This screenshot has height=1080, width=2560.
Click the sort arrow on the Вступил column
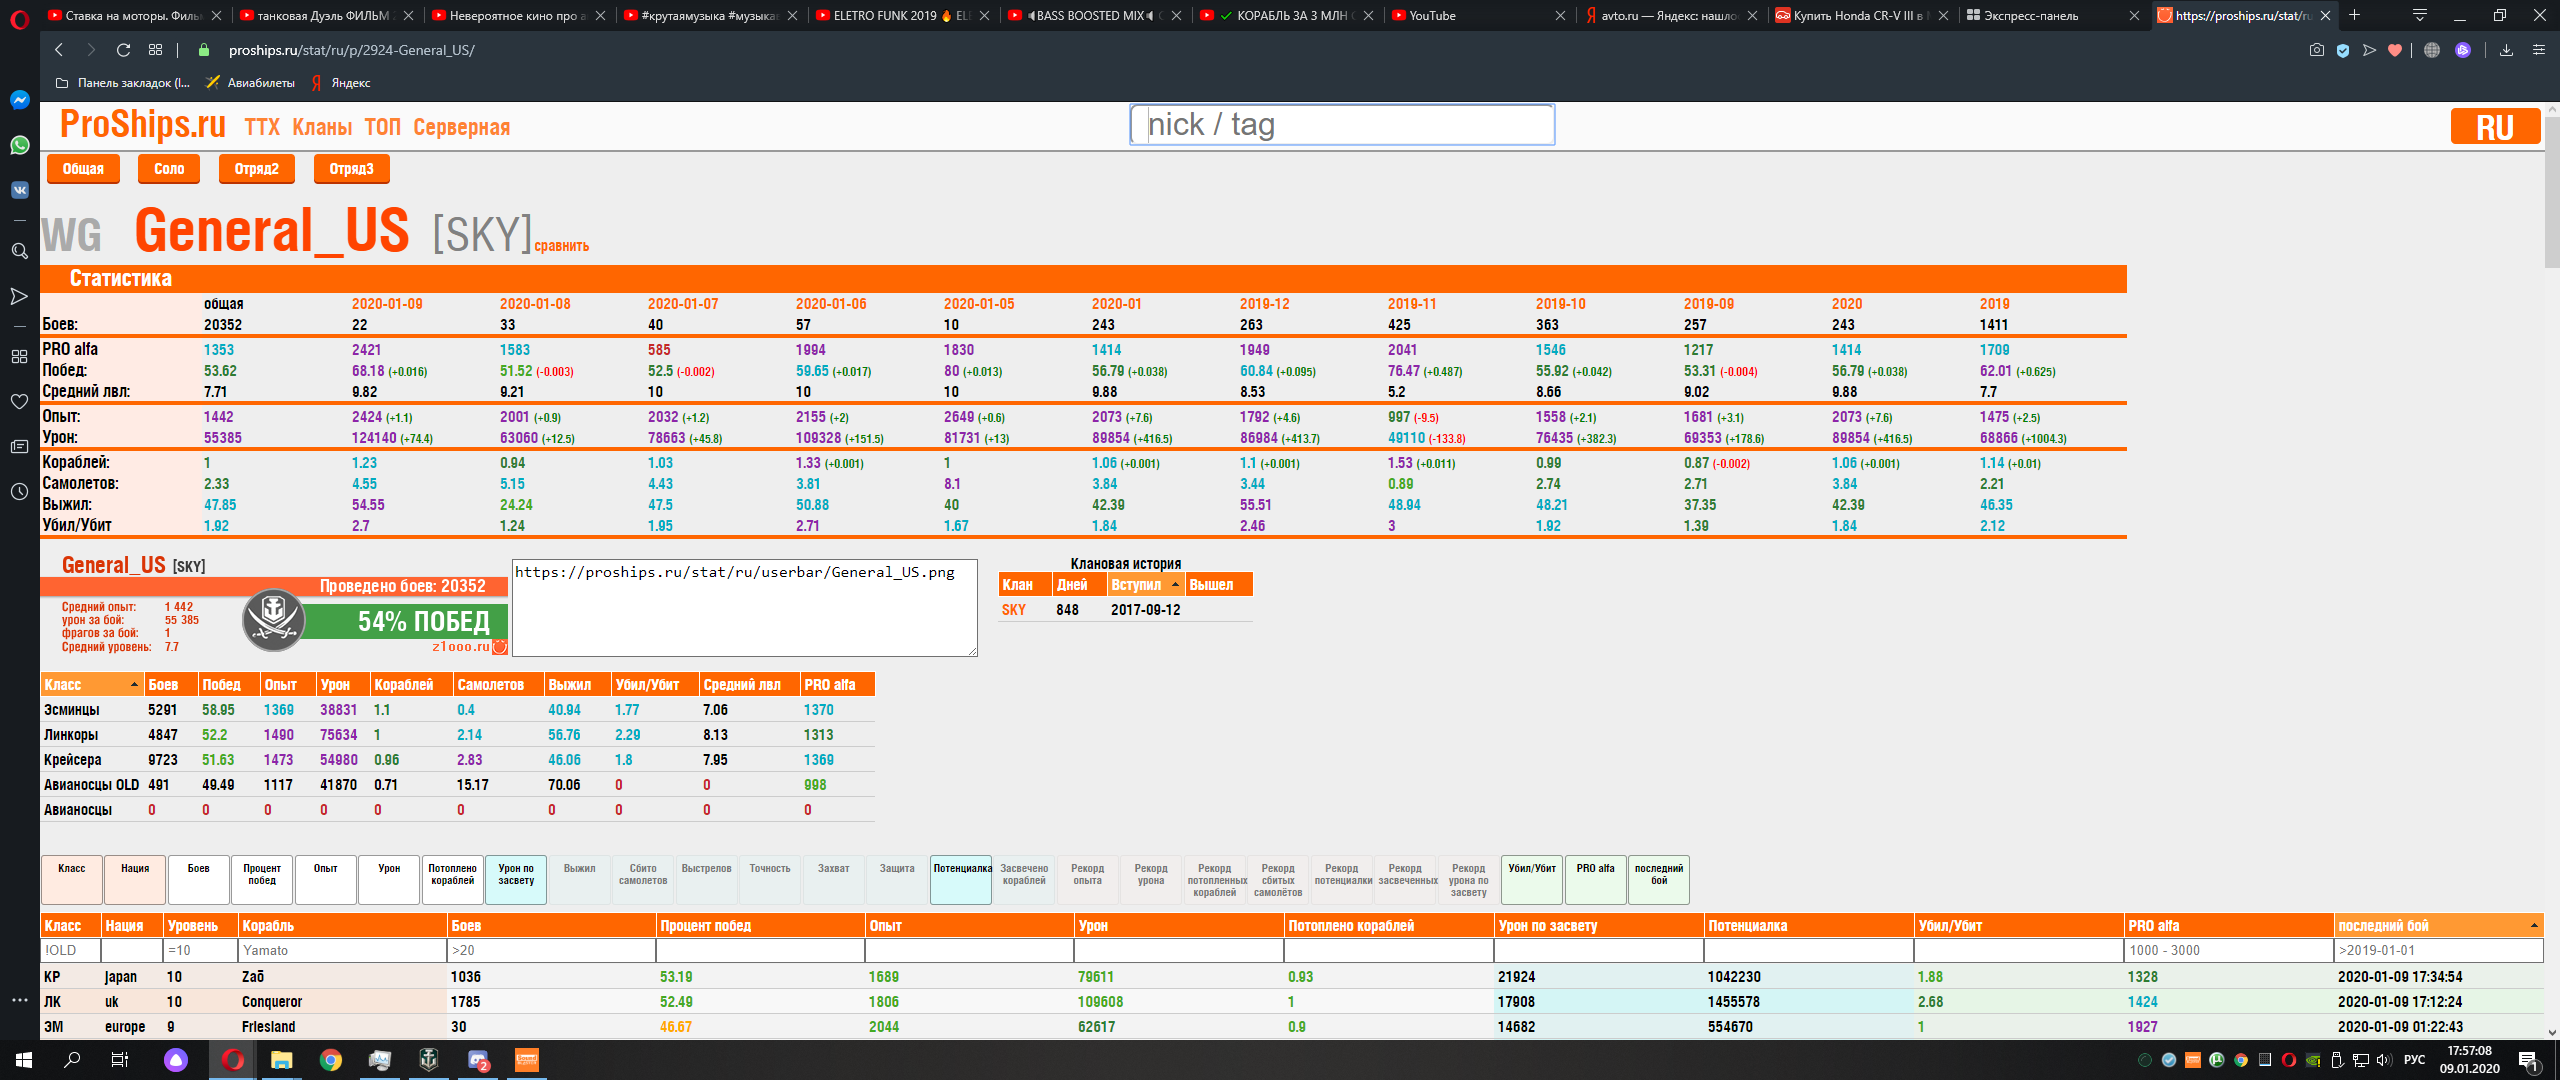(x=1175, y=585)
